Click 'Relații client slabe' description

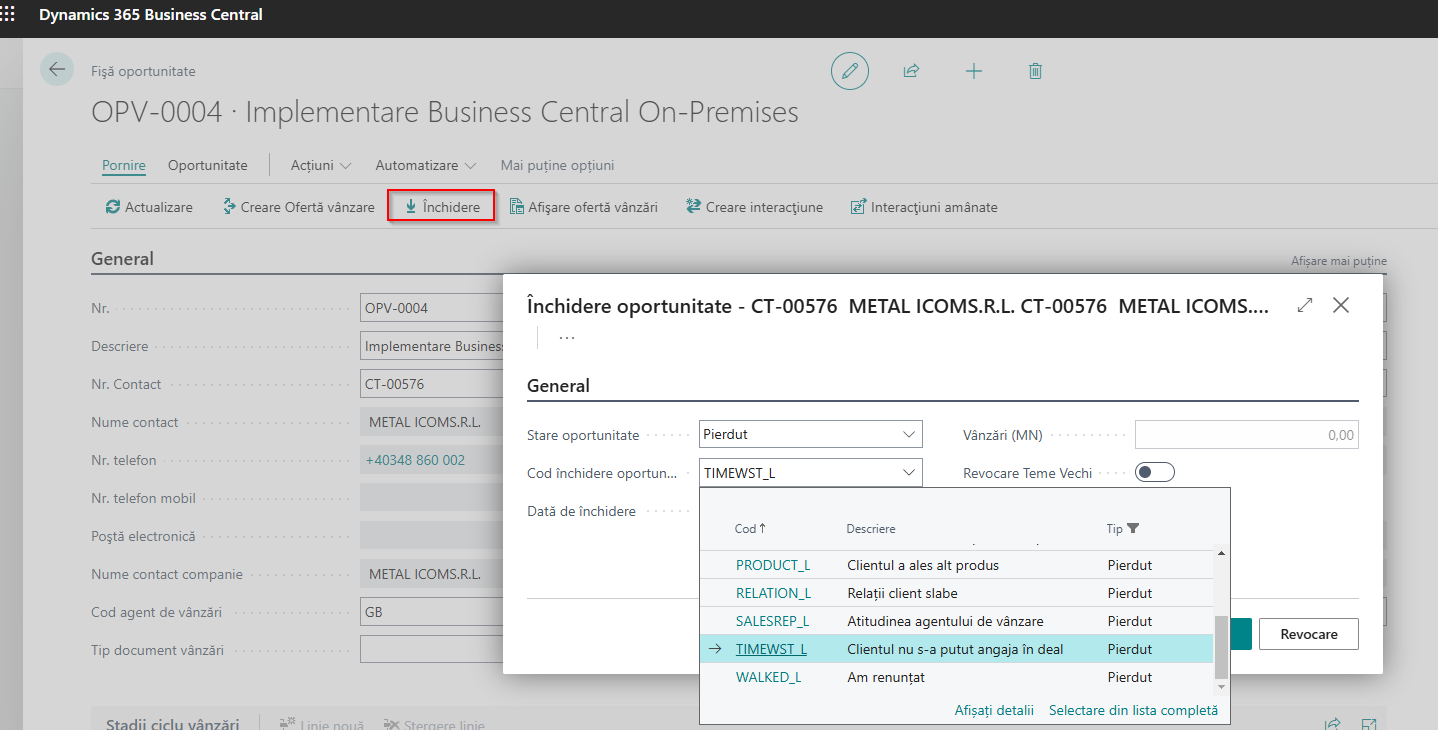tap(902, 593)
